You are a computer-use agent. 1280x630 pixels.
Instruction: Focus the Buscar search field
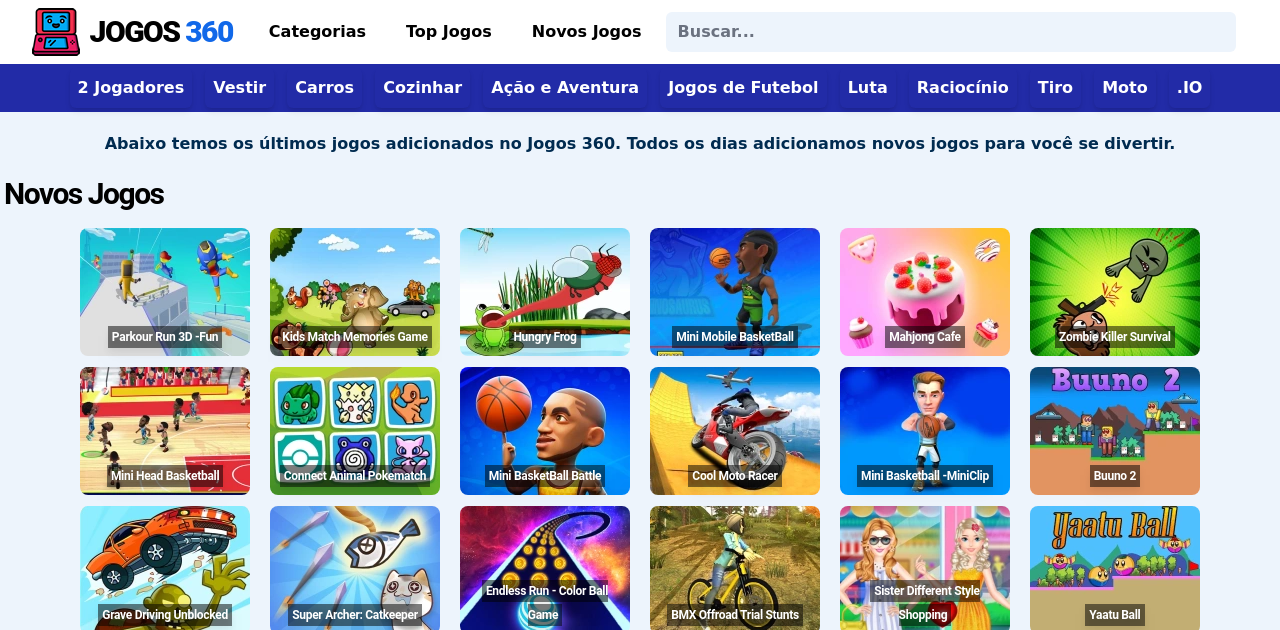pos(951,32)
